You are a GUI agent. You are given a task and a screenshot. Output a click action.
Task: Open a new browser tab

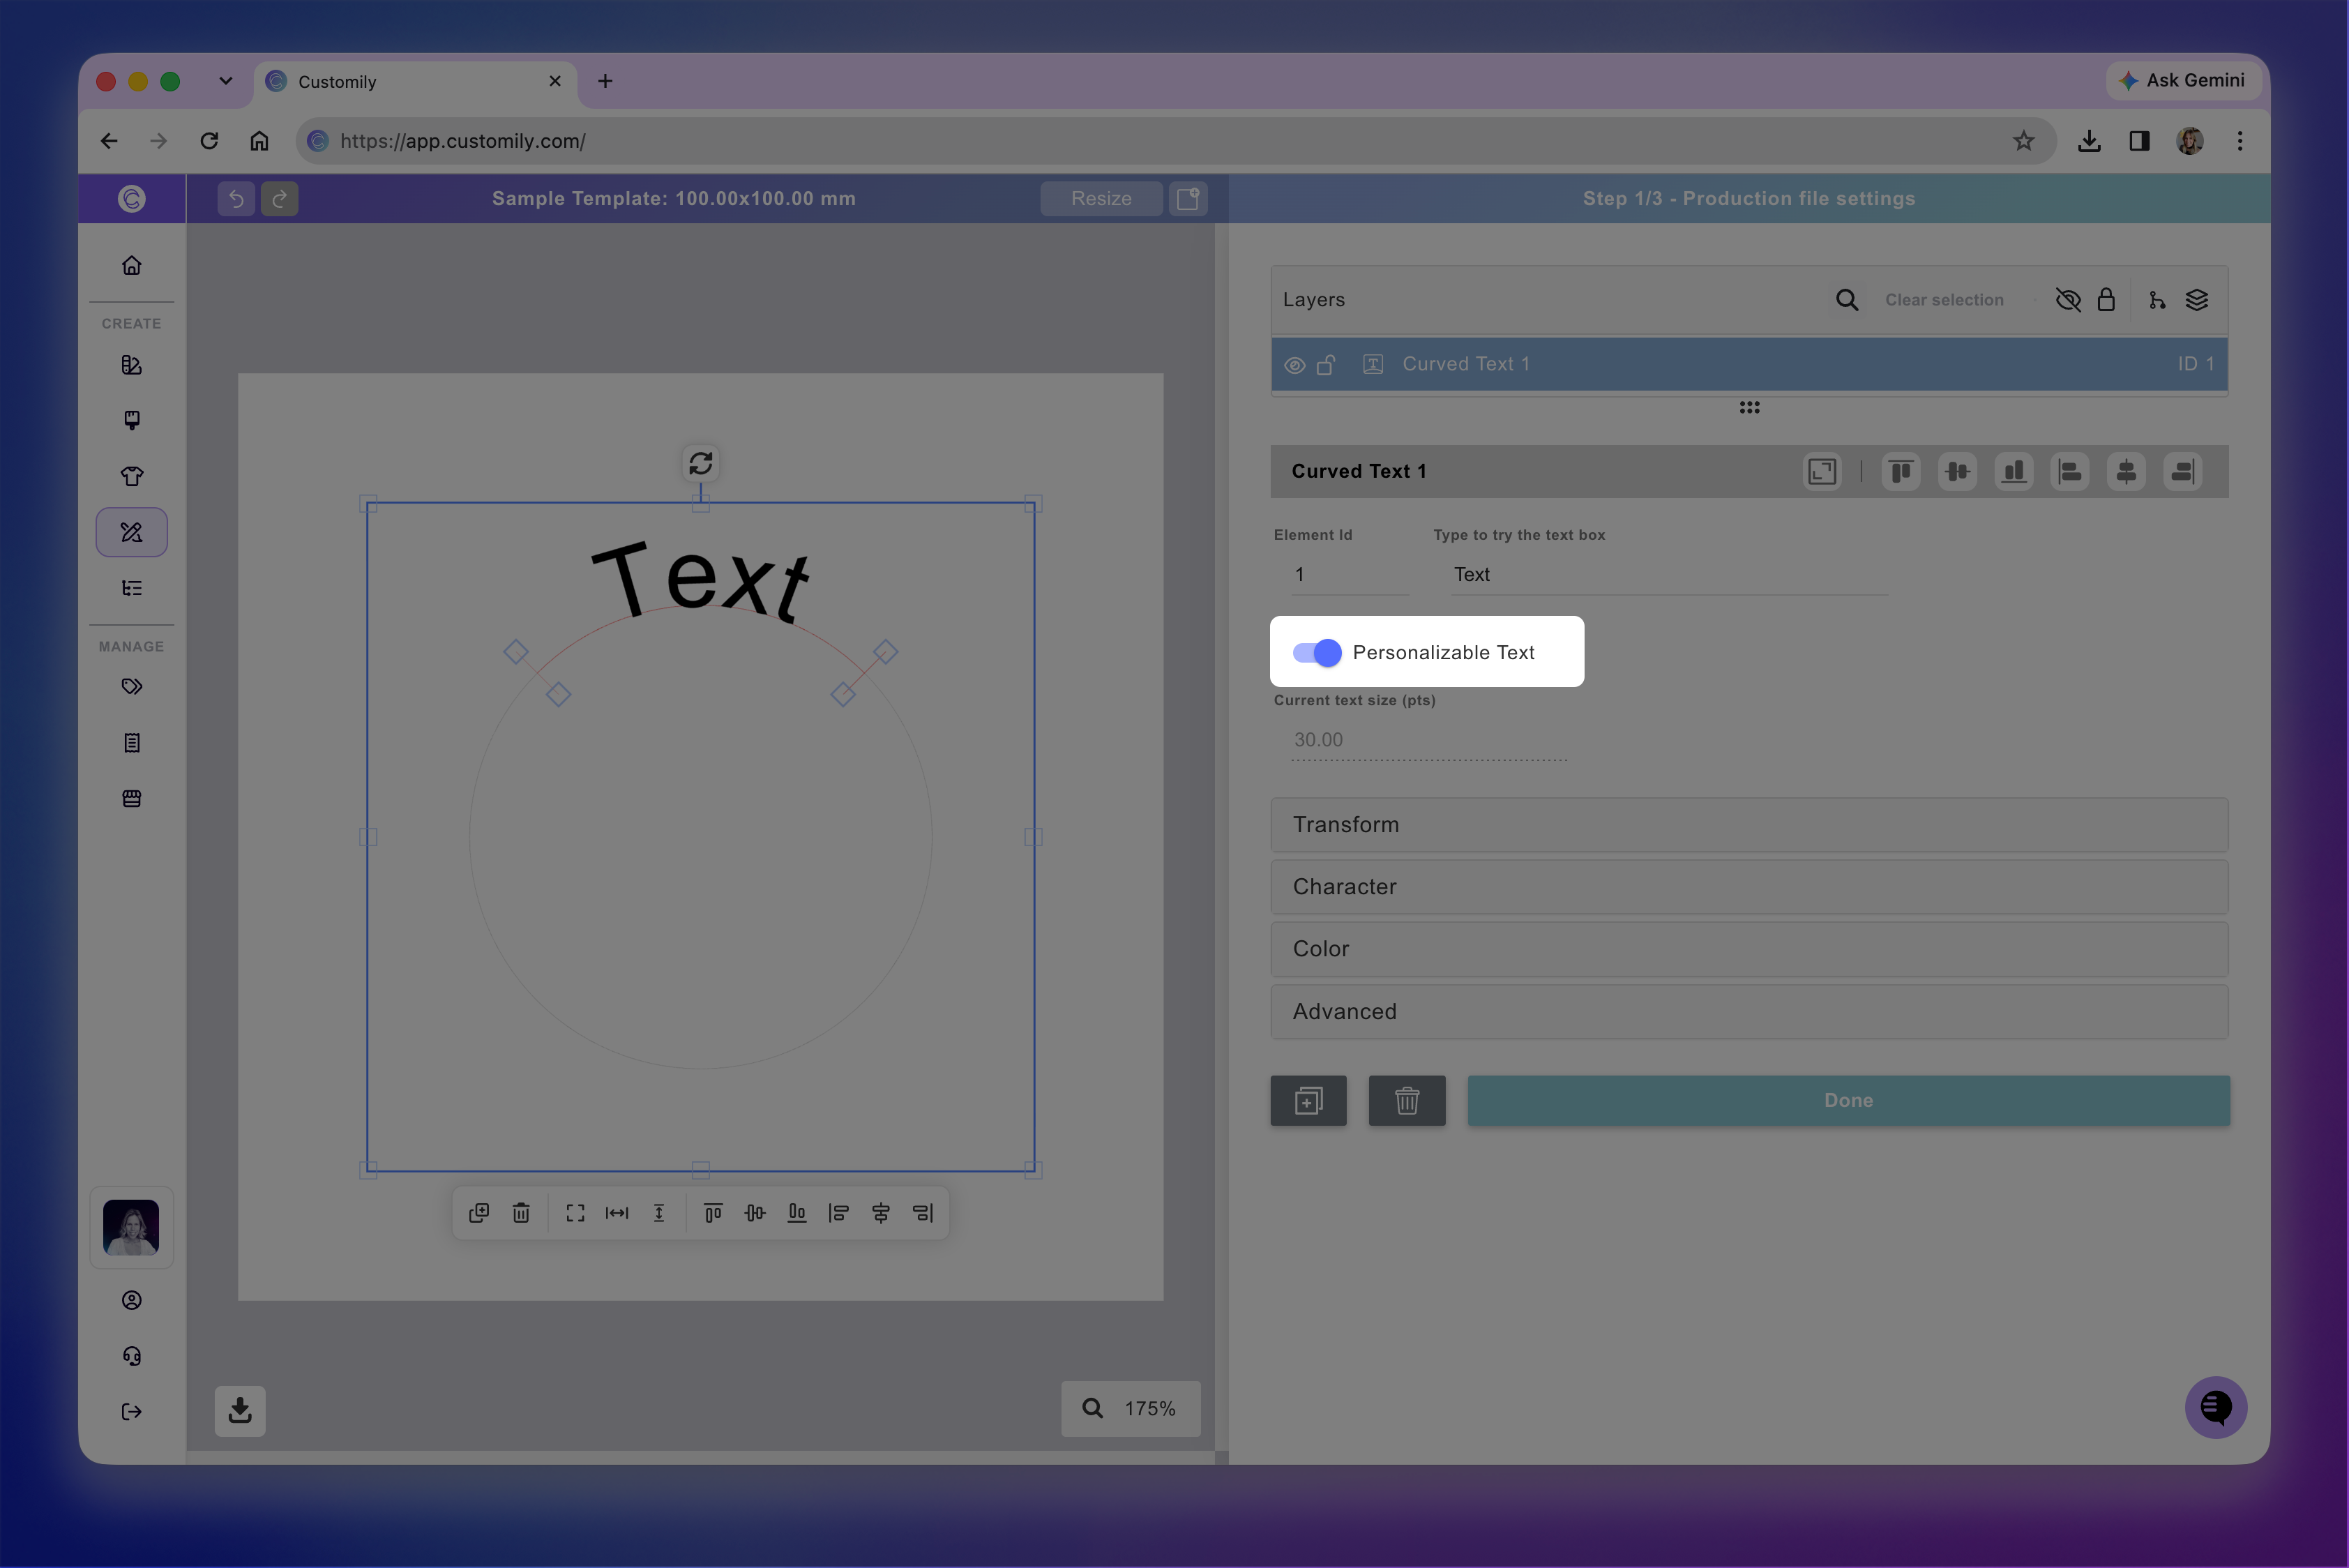tap(605, 81)
